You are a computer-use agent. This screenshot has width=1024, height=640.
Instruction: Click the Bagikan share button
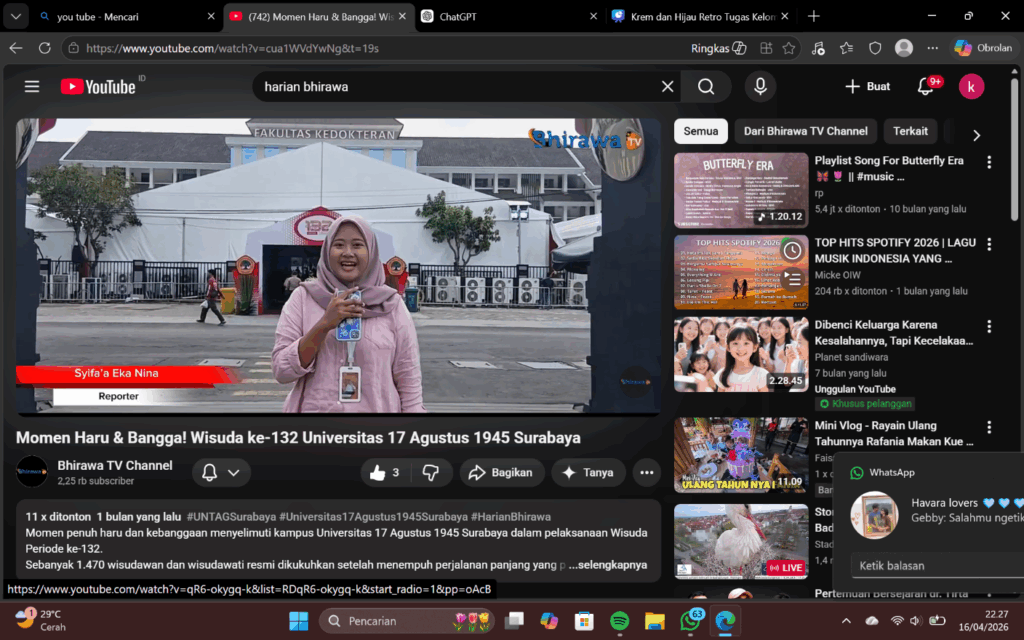[x=502, y=473]
